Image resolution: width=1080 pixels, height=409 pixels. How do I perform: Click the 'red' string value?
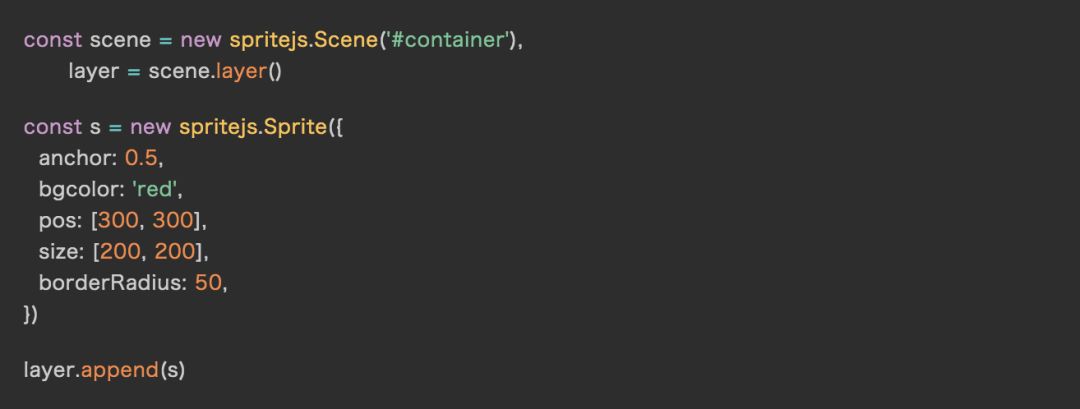click(x=155, y=189)
